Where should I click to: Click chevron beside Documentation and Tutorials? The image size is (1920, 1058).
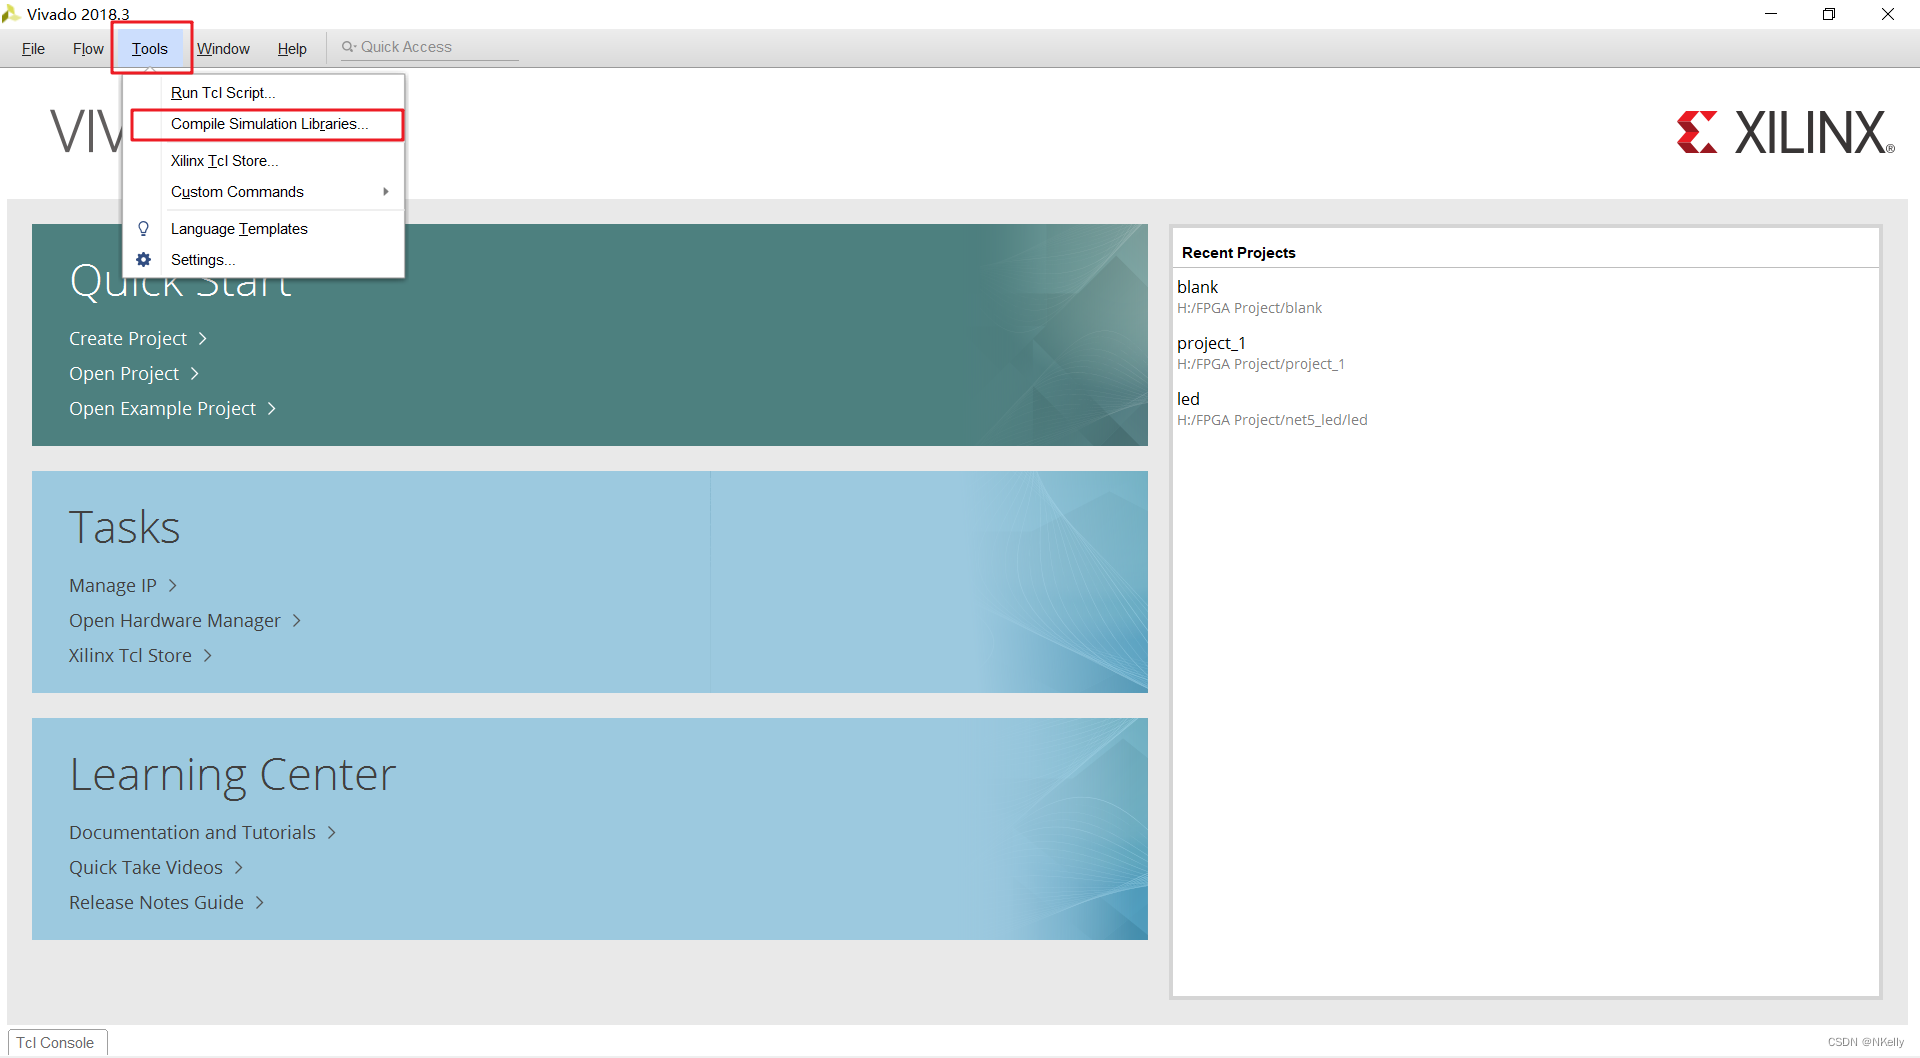(x=332, y=833)
